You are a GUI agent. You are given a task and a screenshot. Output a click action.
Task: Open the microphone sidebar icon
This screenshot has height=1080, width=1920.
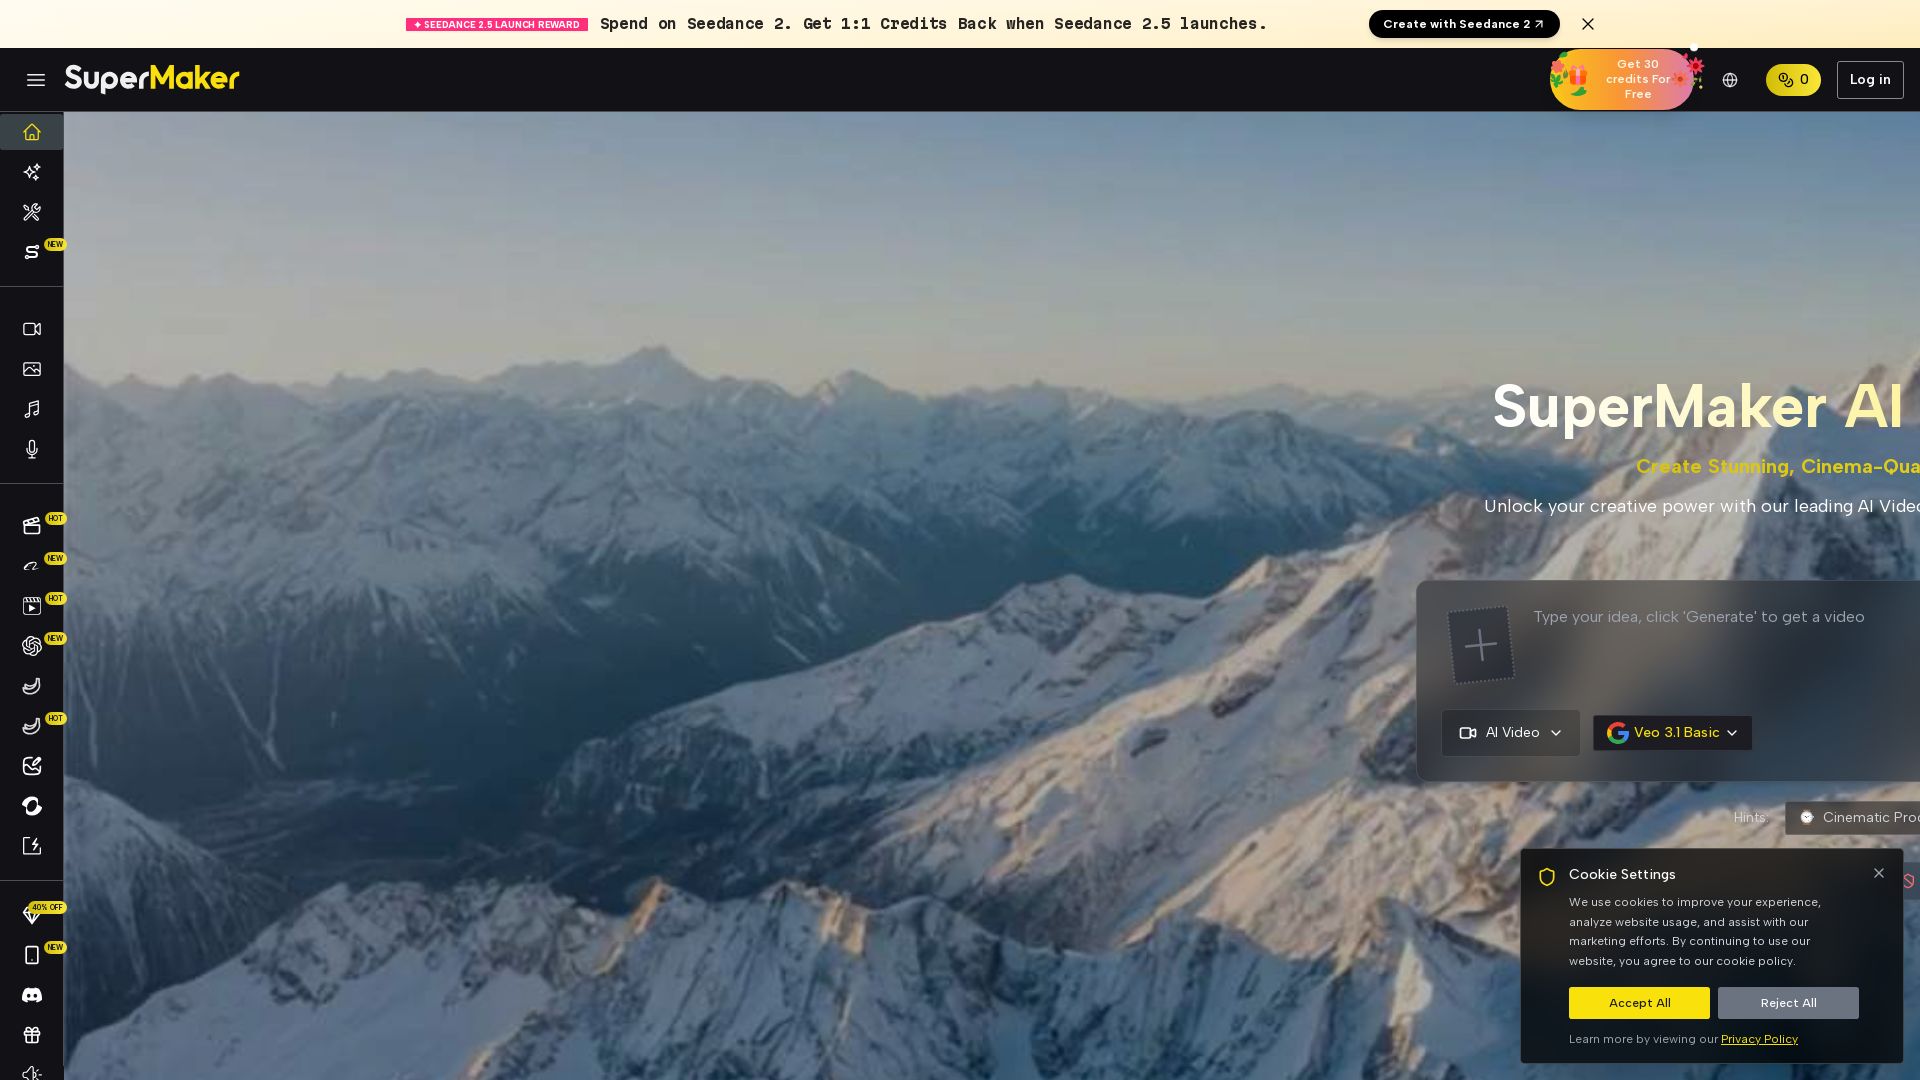point(32,449)
